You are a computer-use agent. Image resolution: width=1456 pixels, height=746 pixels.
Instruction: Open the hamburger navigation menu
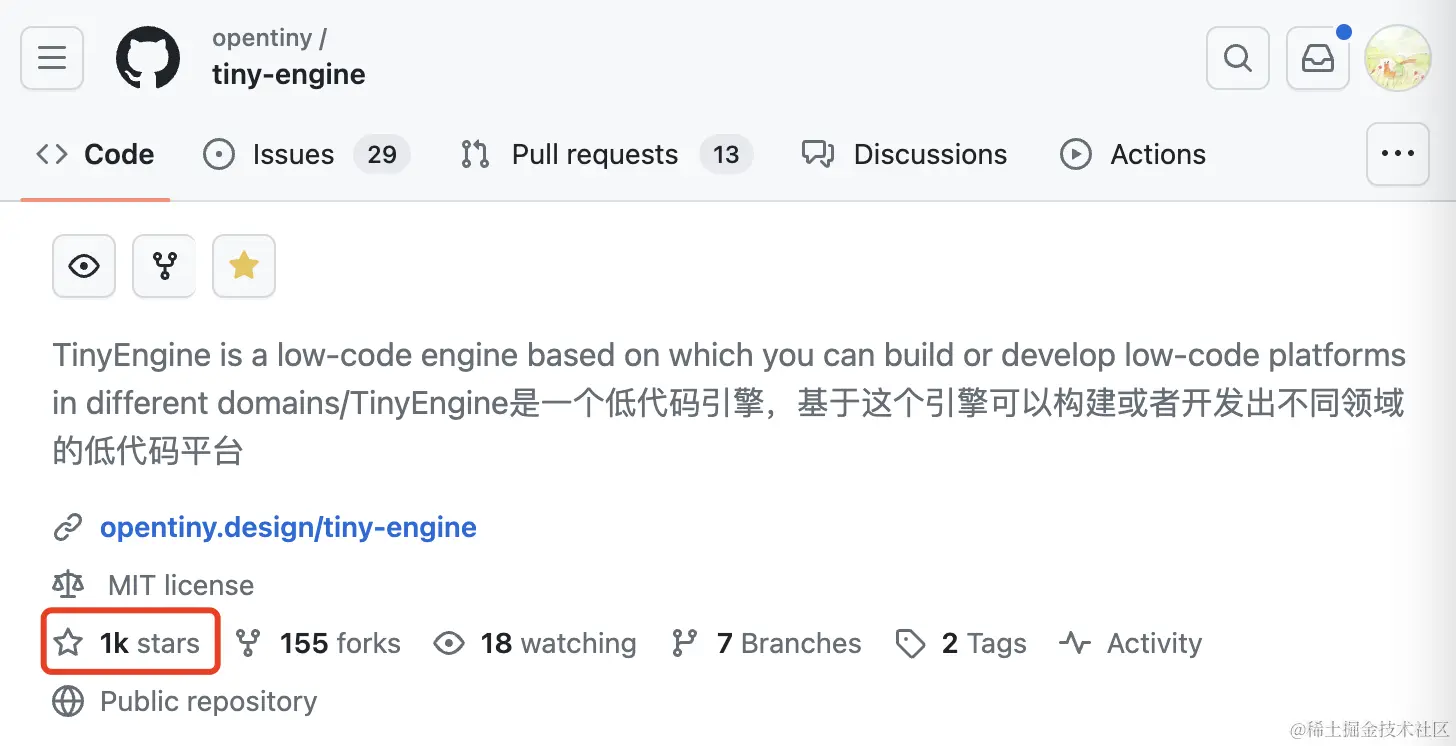(52, 58)
